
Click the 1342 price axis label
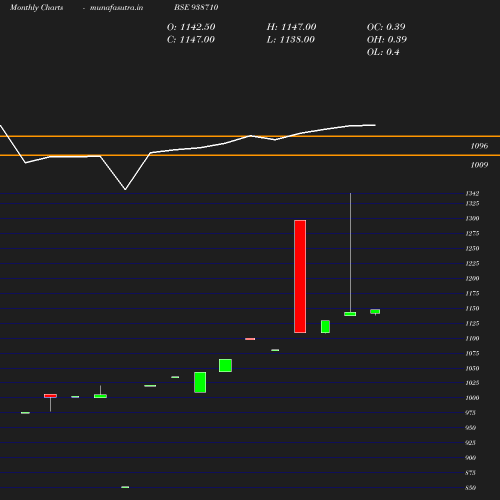(472, 193)
